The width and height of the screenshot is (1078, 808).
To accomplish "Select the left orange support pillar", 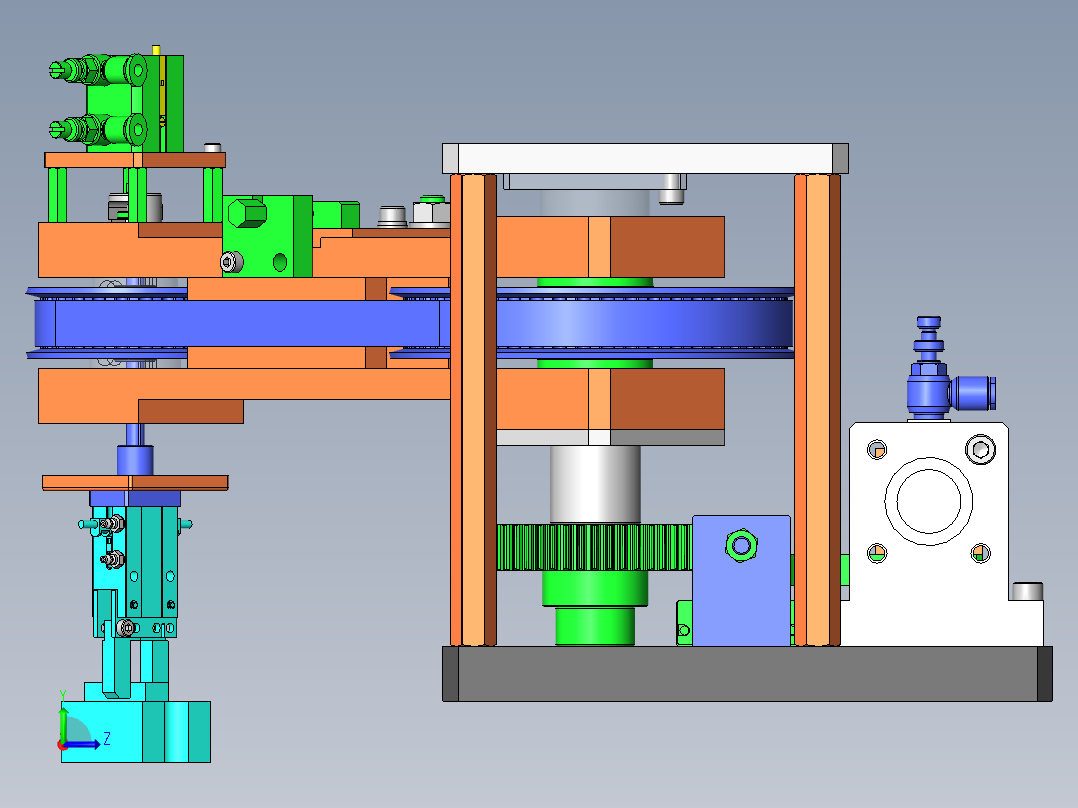I will 472,410.
